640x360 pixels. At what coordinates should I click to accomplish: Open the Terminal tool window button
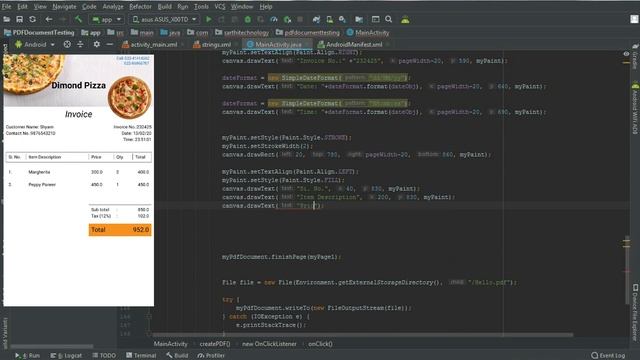[x=141, y=356]
